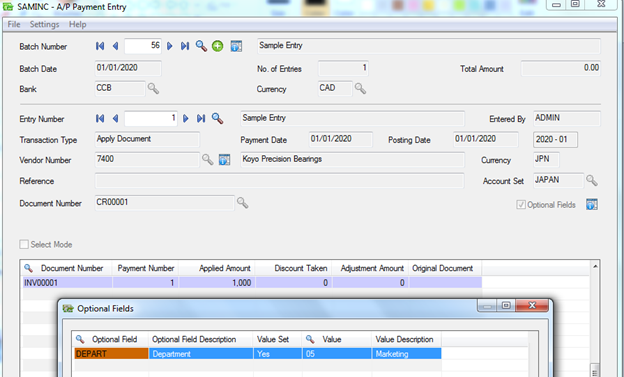Click the Bank field showing CCB
624x377 pixels.
[120, 88]
